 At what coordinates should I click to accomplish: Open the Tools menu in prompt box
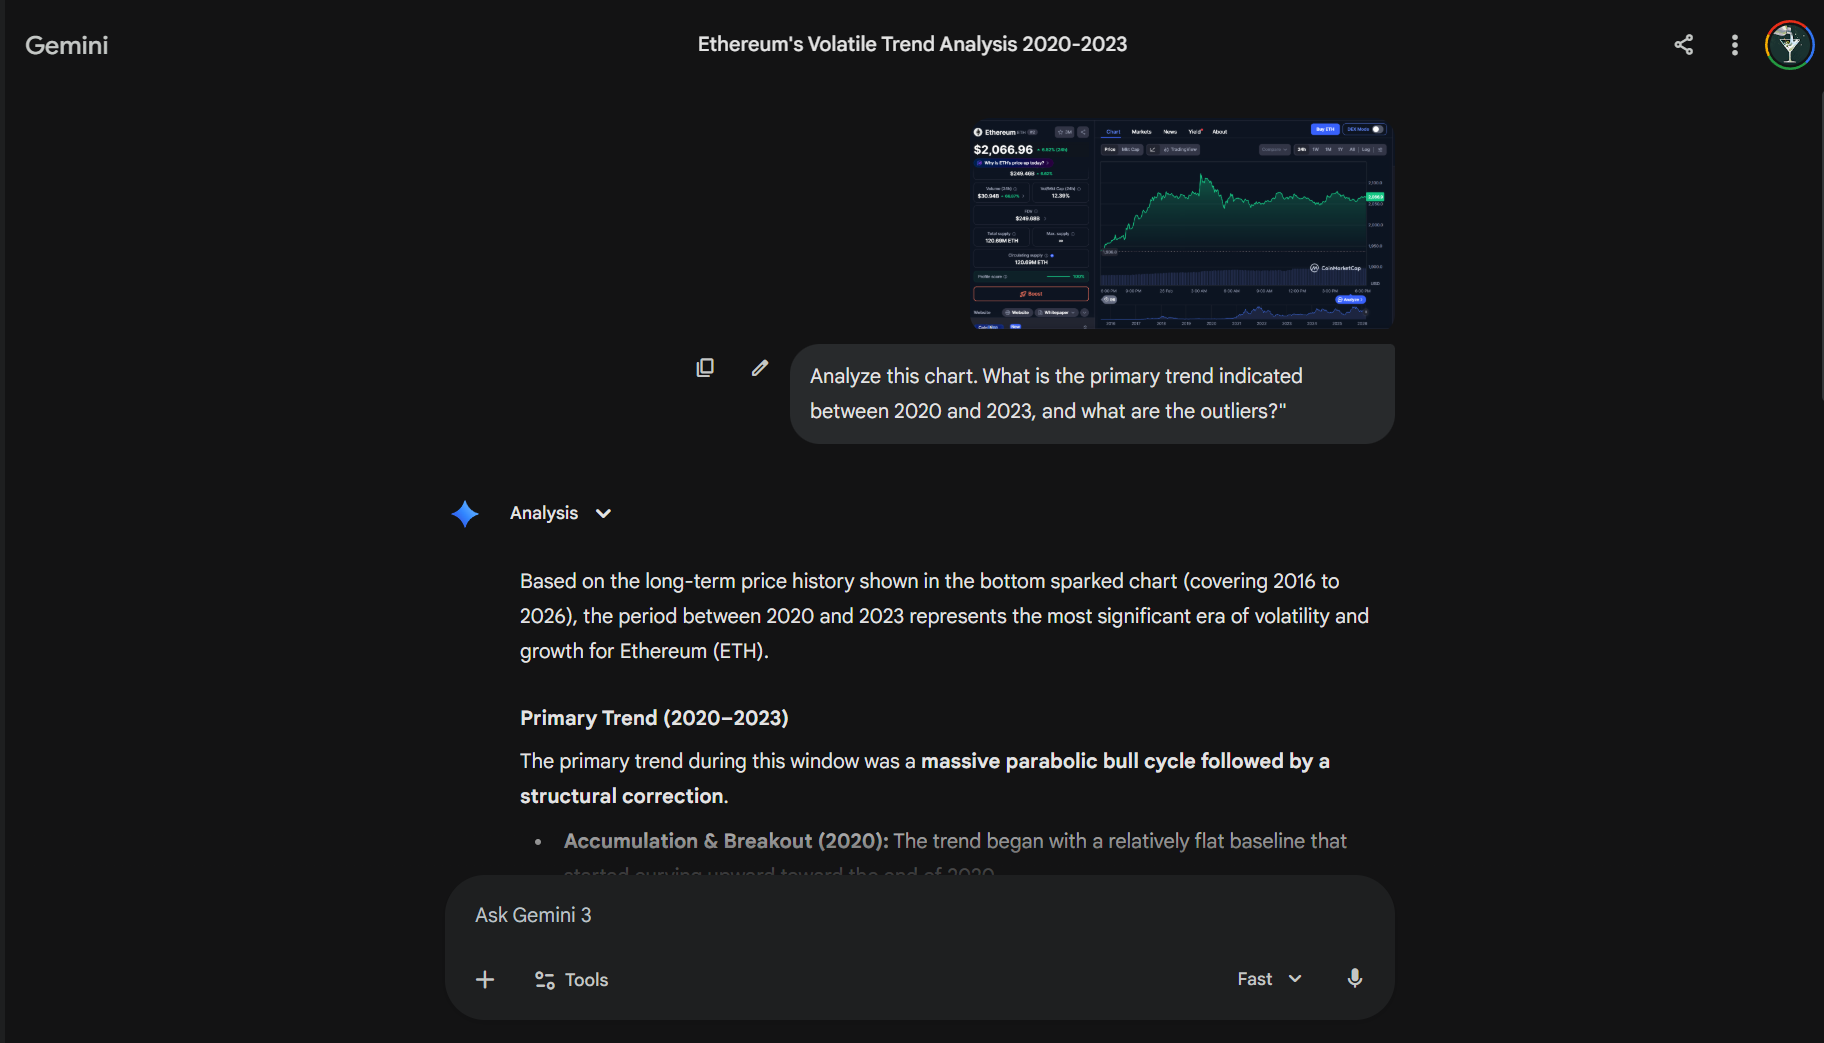click(572, 980)
